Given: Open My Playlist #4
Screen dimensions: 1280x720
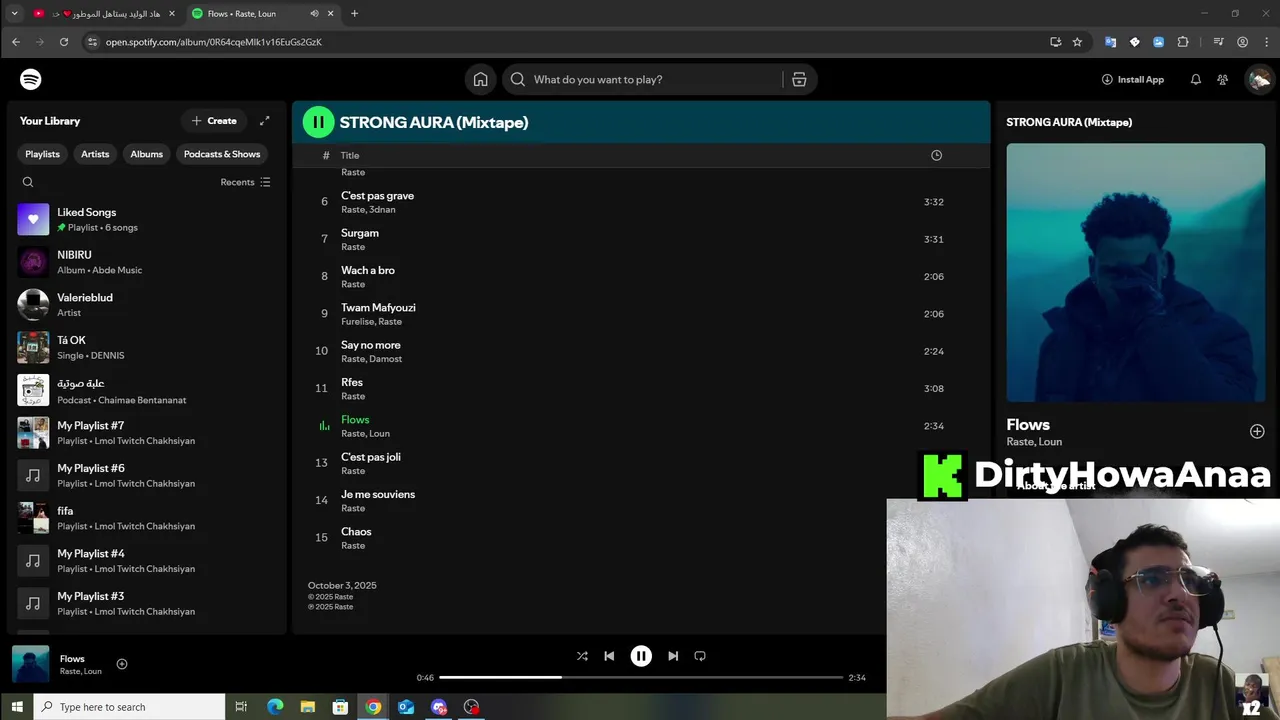Looking at the screenshot, I should tap(145, 561).
